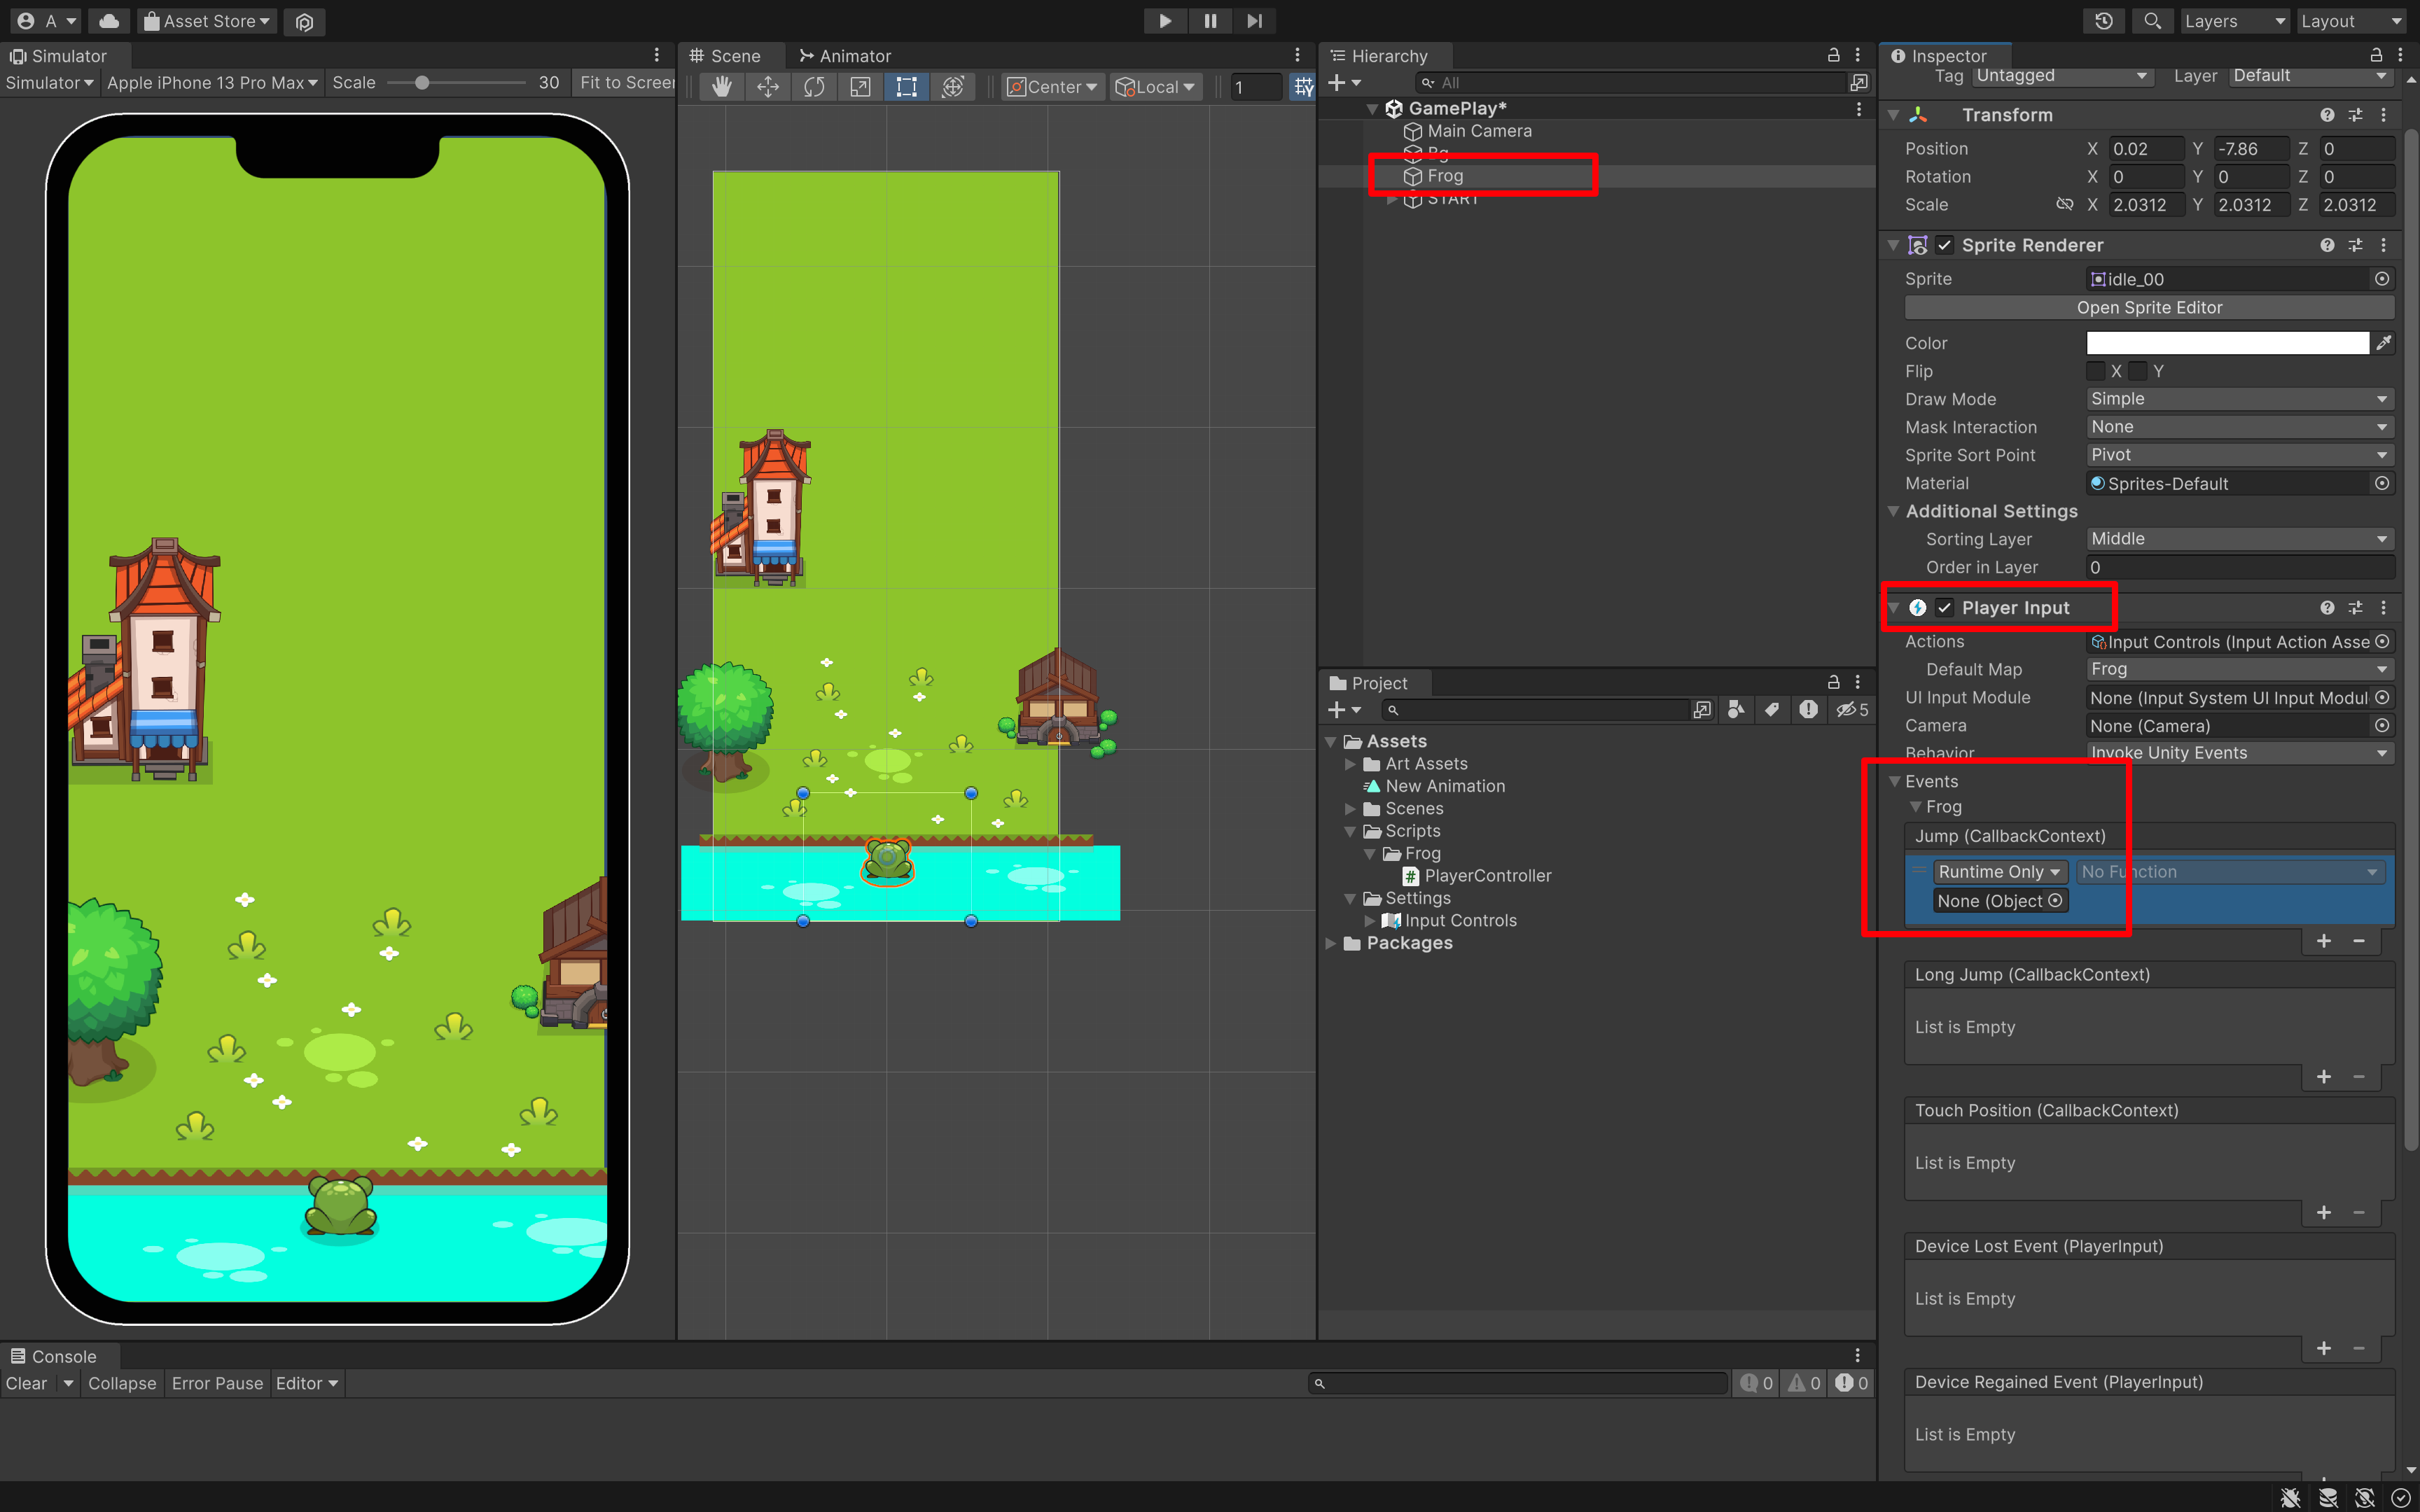The height and width of the screenshot is (1512, 2420).
Task: Toggle Flip Y checkbox
Action: tap(2137, 371)
